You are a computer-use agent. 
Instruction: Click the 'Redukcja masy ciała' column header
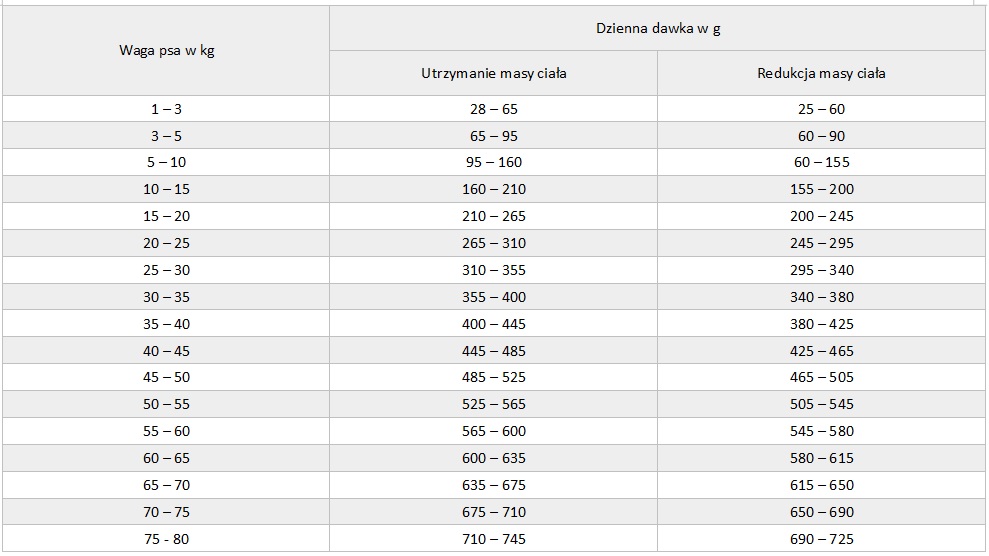coord(821,73)
